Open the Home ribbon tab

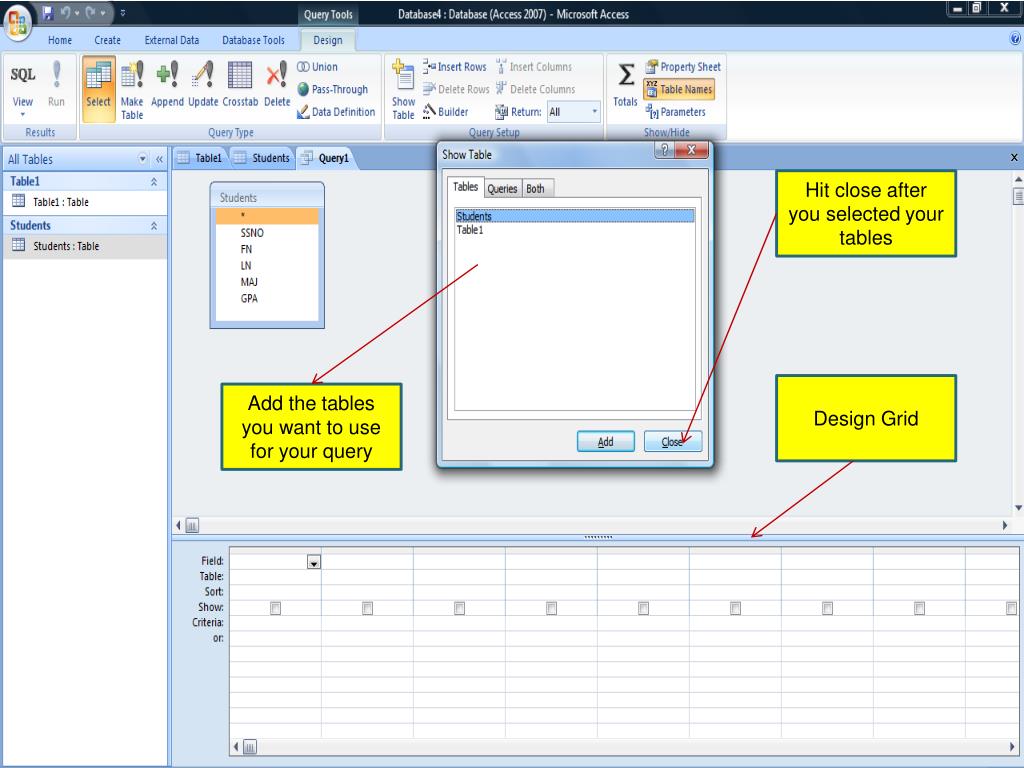60,40
